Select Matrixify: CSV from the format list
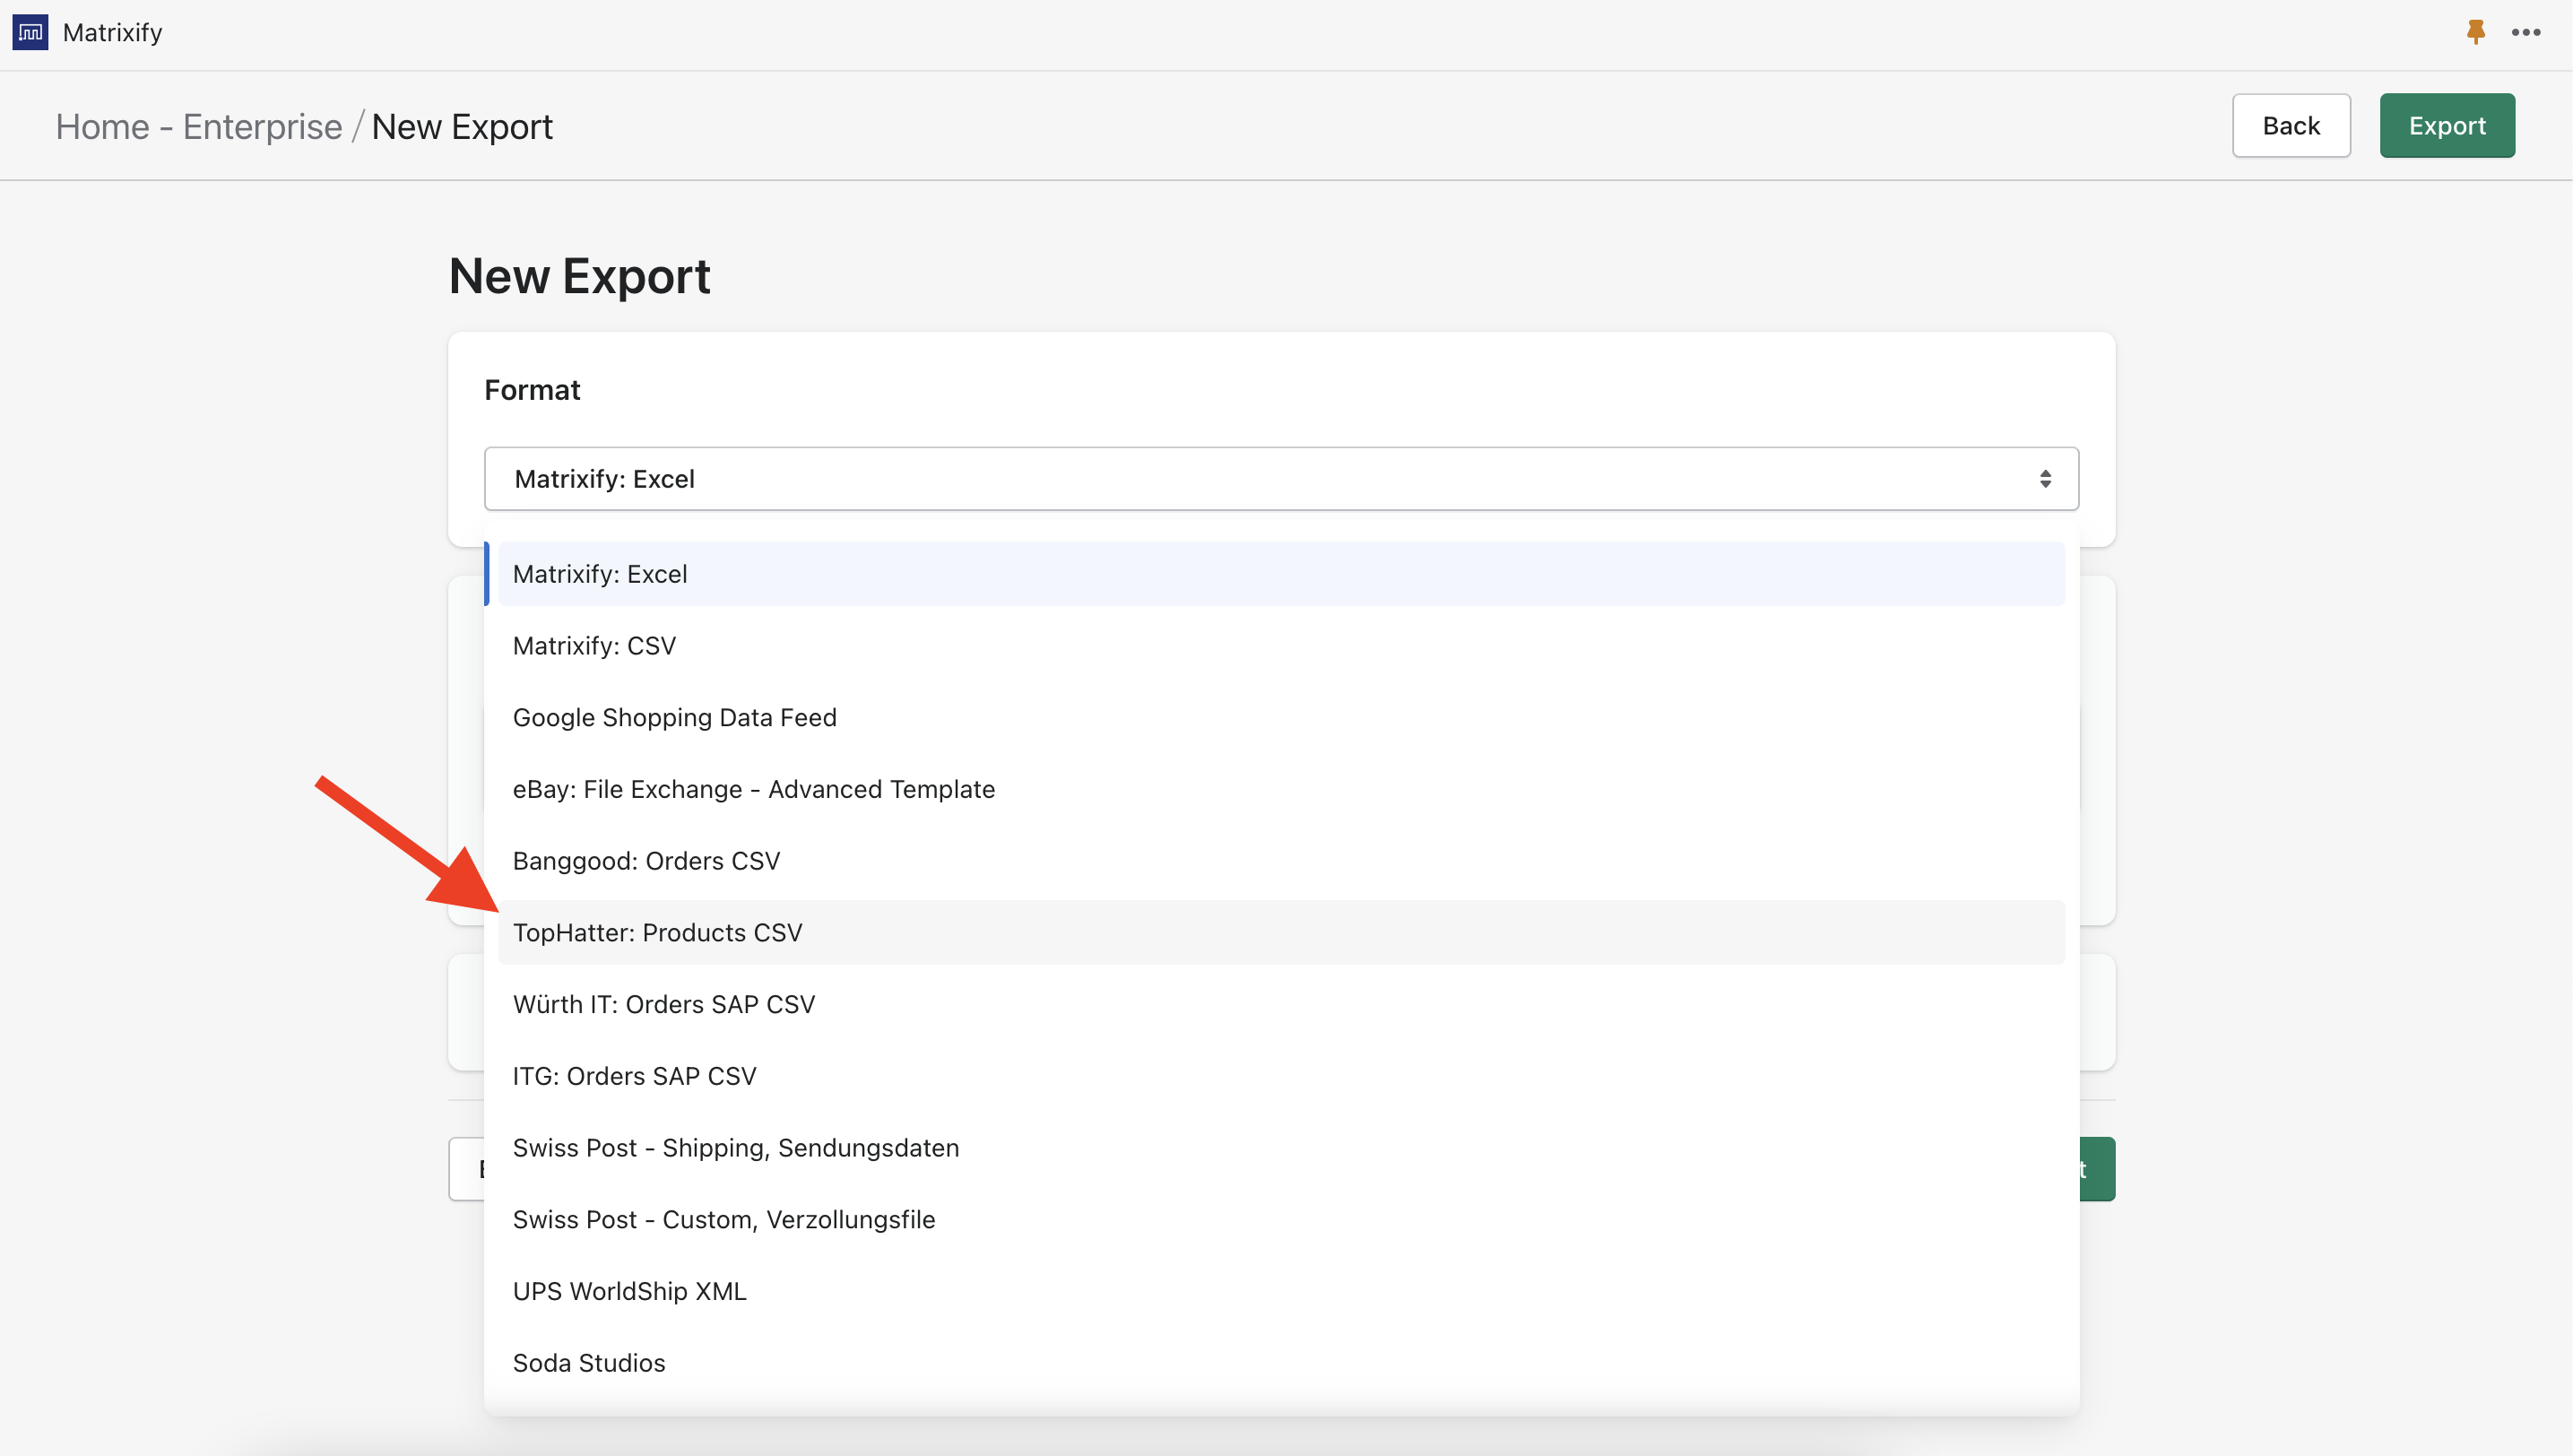The width and height of the screenshot is (2573, 1456). point(594,645)
